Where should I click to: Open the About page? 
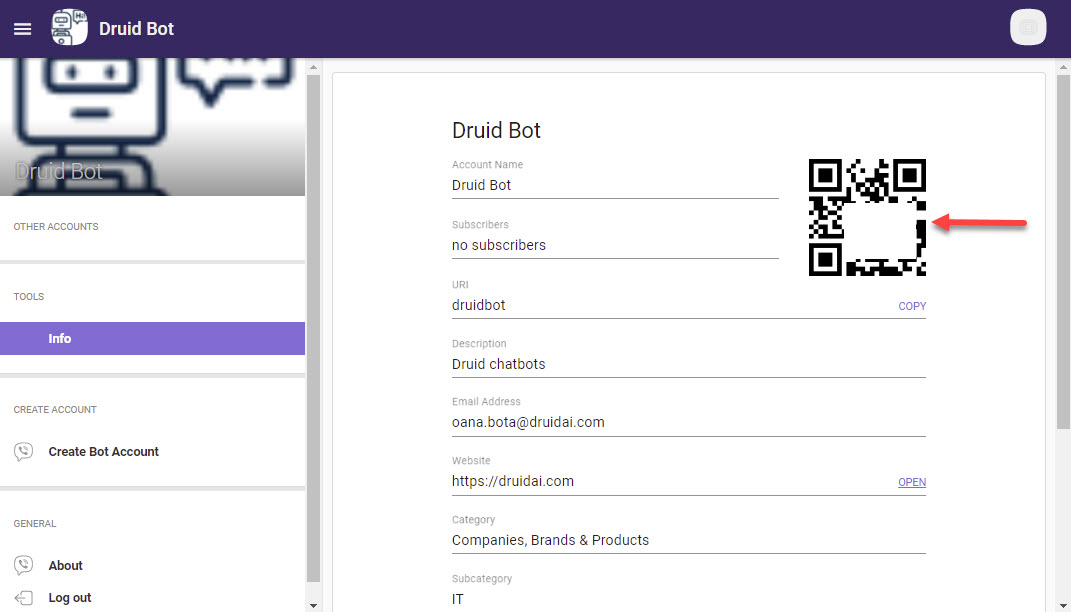[x=66, y=566]
